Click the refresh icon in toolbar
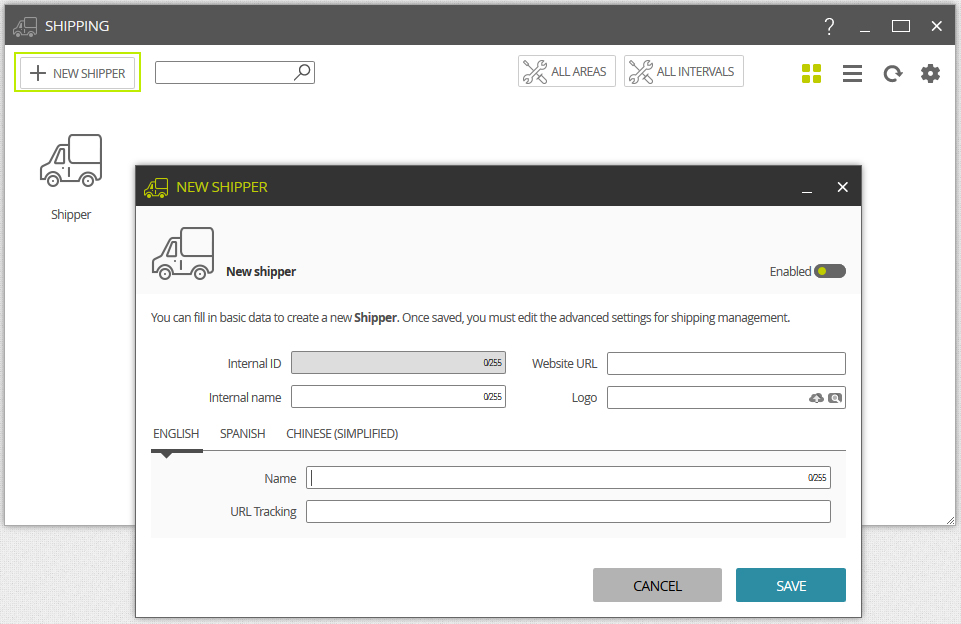Screen dimensions: 961x624 point(892,74)
